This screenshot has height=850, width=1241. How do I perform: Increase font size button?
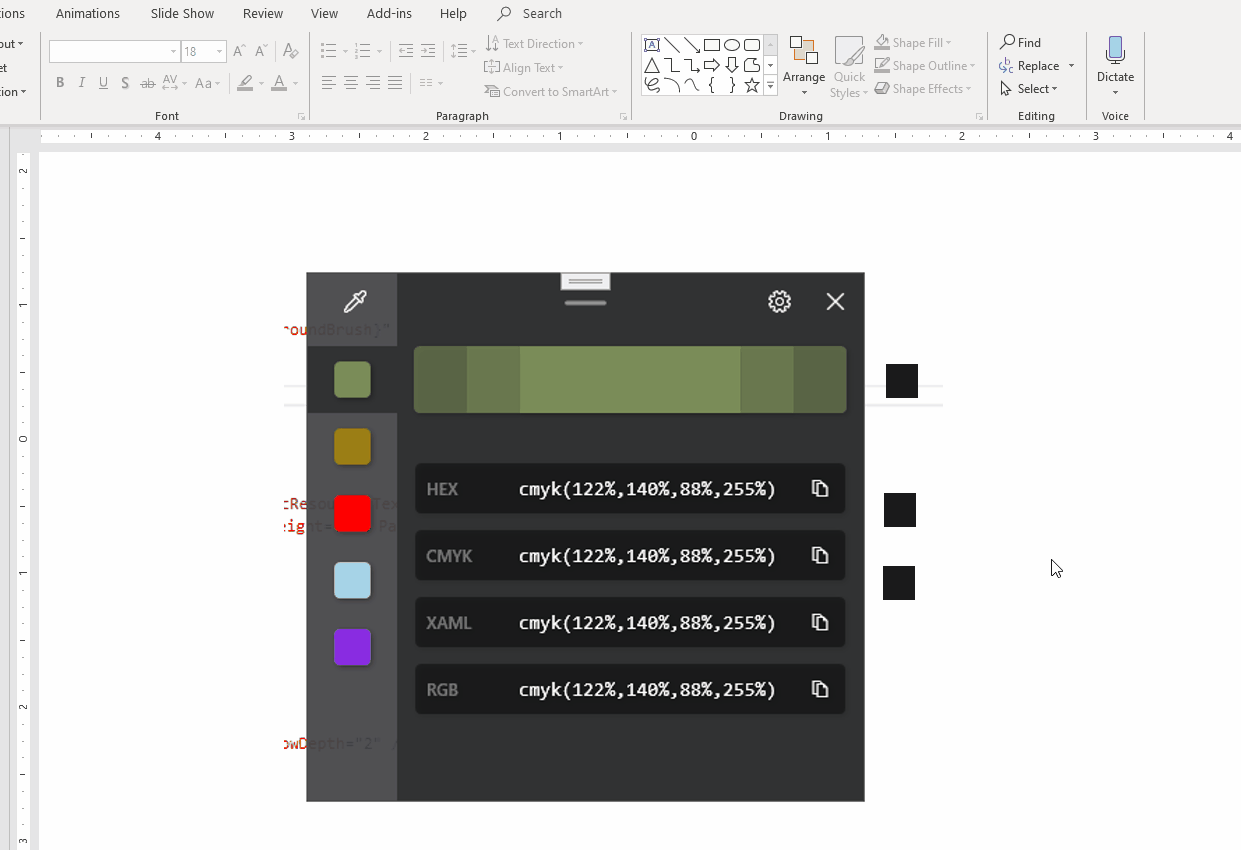point(239,51)
